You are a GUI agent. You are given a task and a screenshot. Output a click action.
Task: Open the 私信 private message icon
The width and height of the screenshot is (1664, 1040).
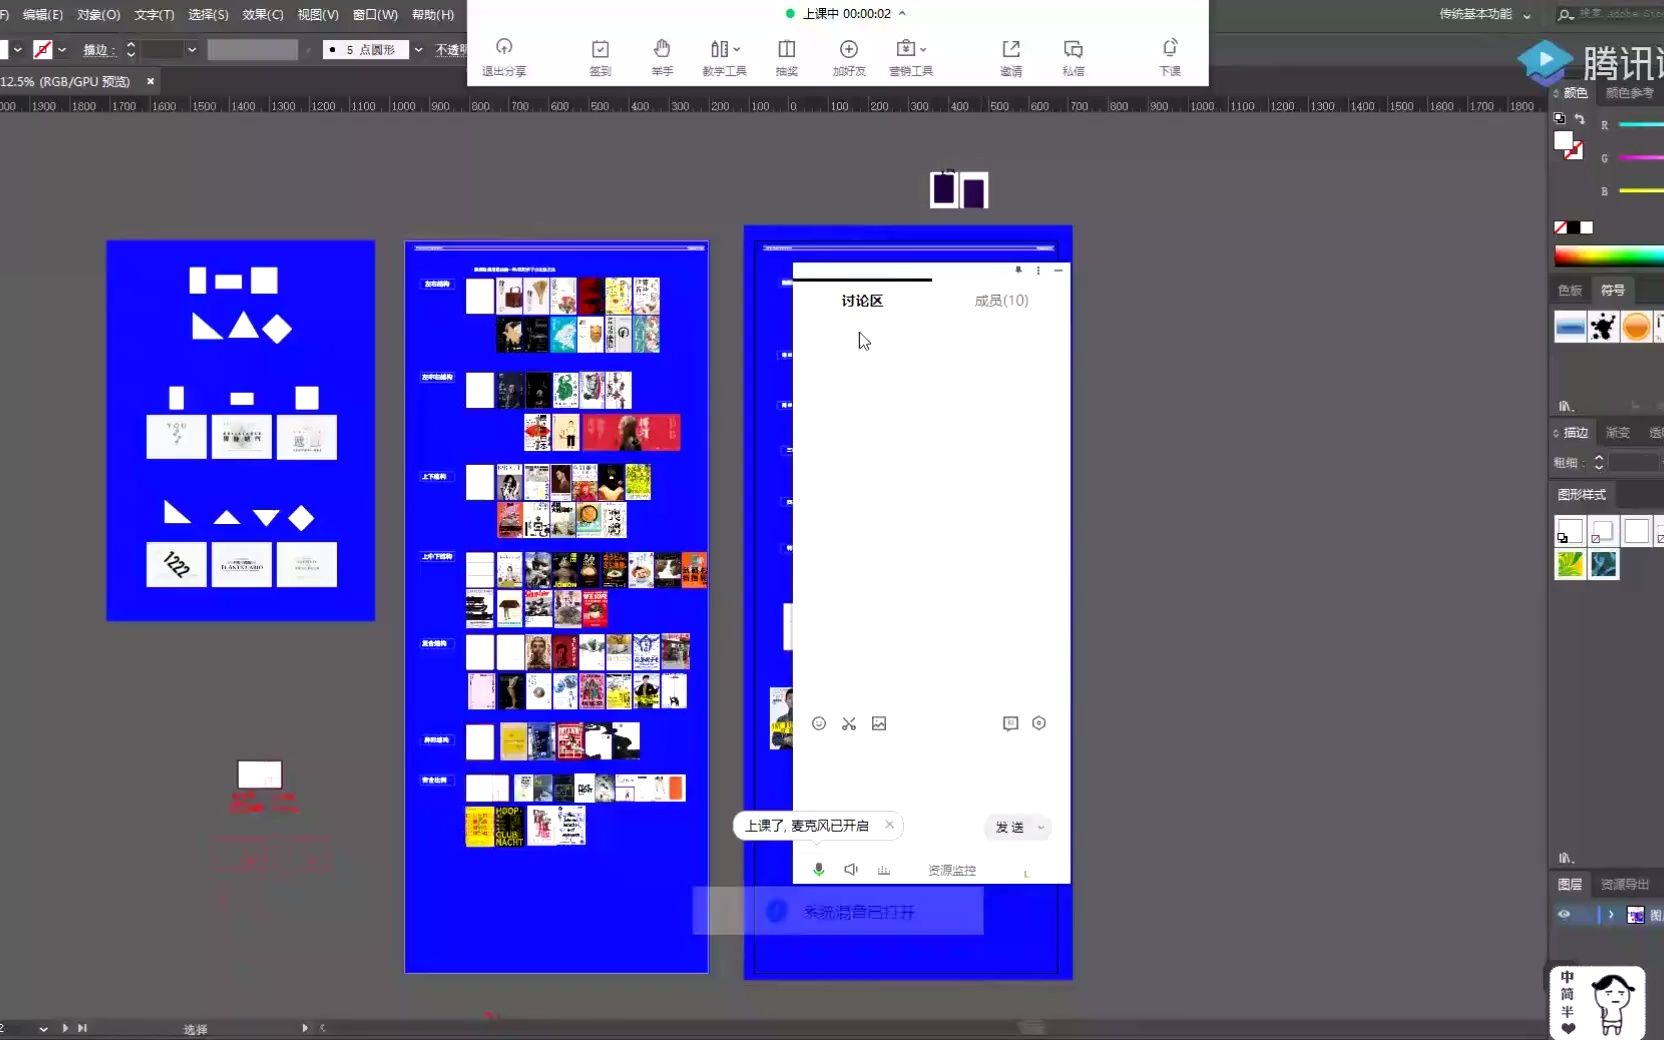point(1073,49)
